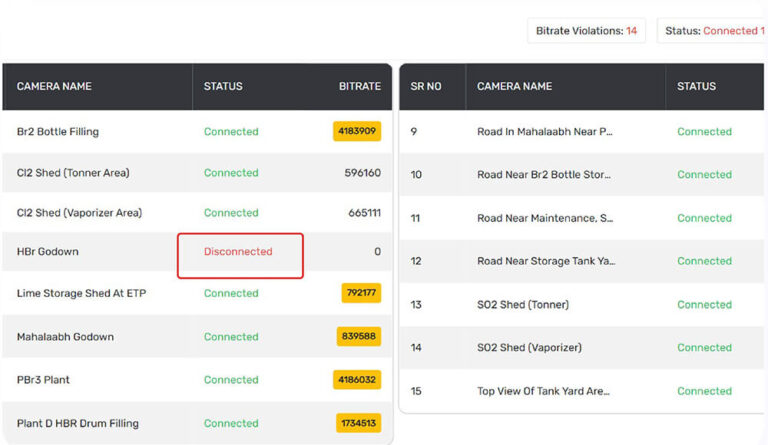
Task: Click Connected status of SO2 Shed (Vaporizer)
Action: pyautogui.click(x=704, y=348)
